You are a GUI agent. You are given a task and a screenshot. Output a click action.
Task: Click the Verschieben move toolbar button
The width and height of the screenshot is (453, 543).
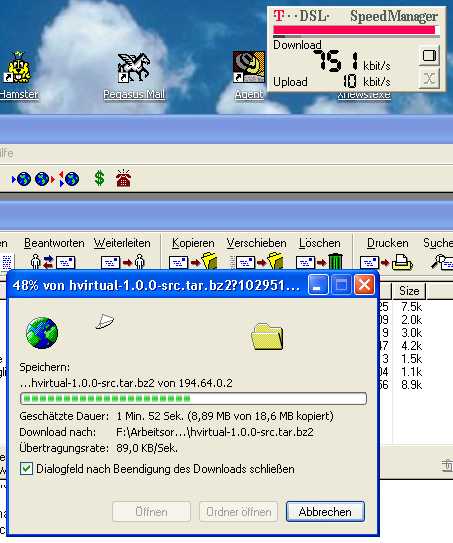coord(256,253)
